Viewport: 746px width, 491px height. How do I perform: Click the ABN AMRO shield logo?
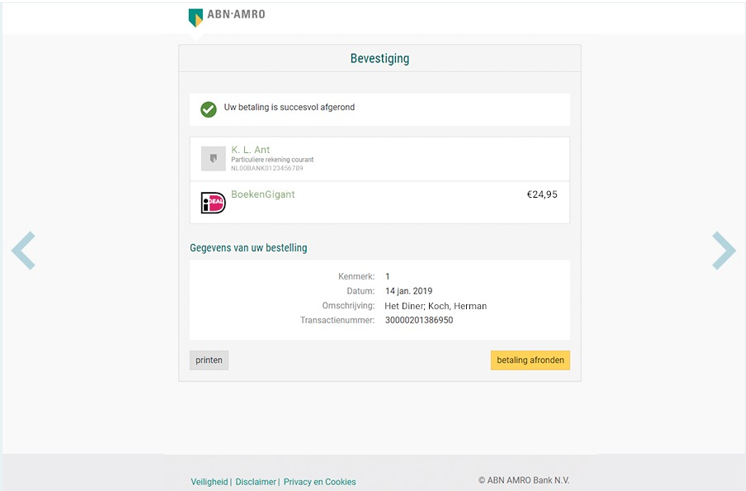pos(196,18)
